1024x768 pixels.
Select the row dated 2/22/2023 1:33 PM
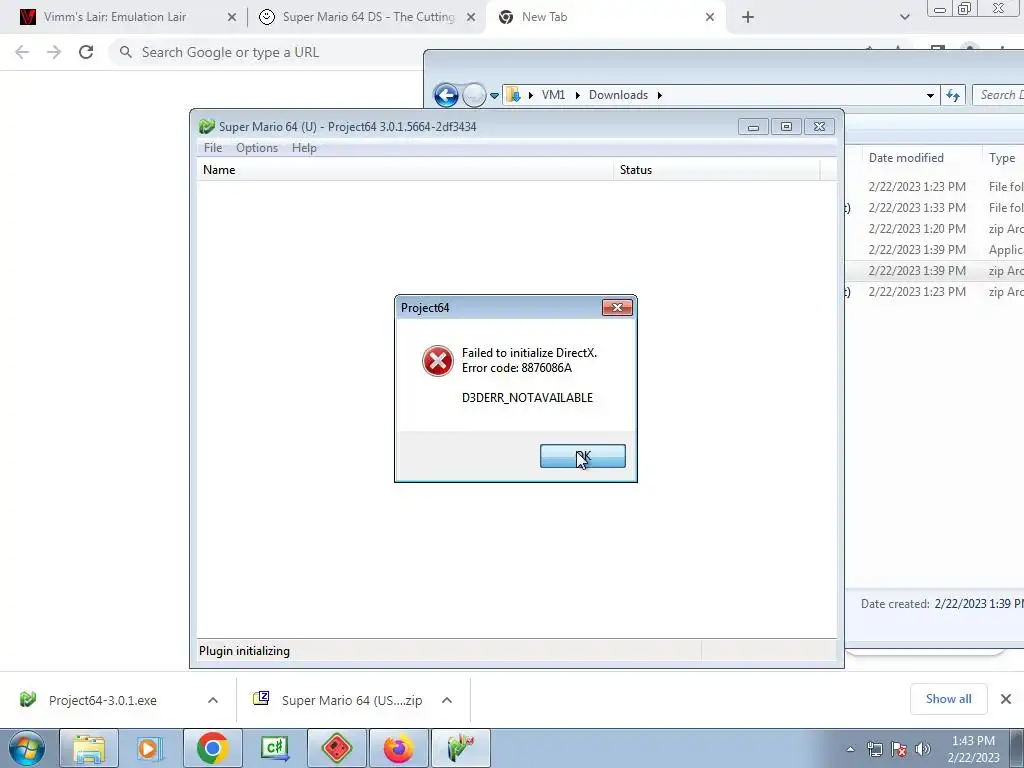click(934, 208)
